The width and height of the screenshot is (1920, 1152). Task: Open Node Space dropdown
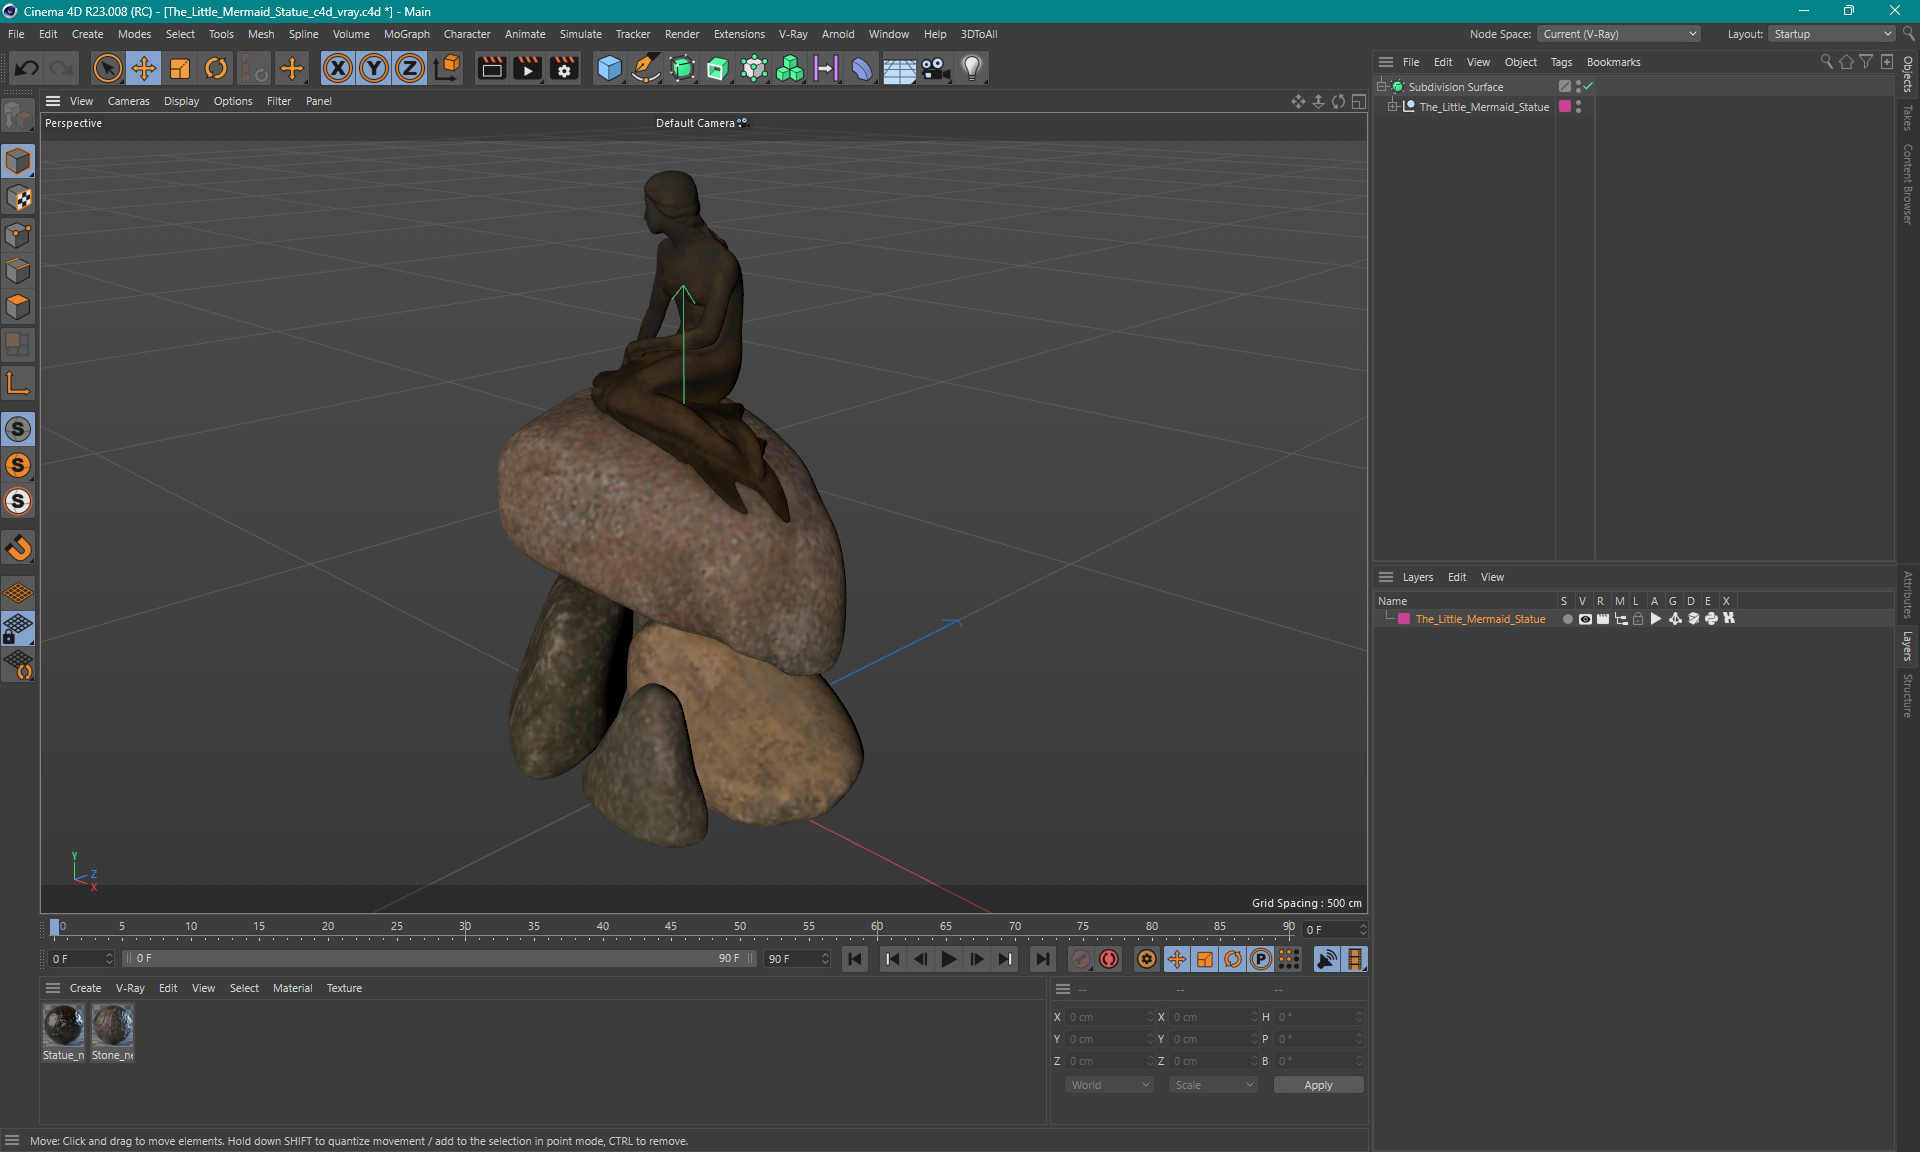[1618, 34]
